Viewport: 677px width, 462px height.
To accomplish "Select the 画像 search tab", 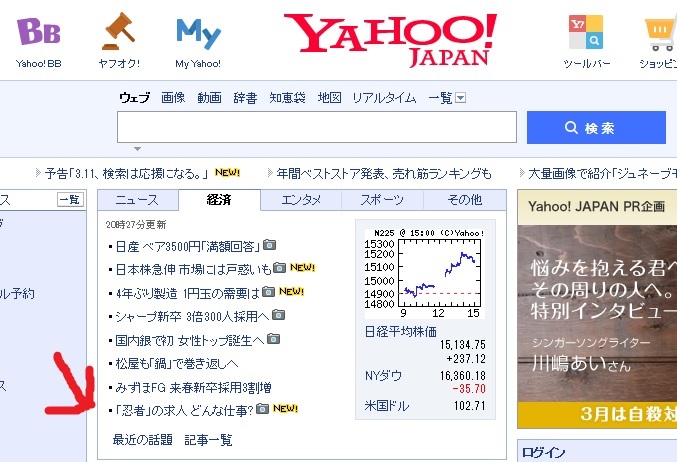I will point(173,98).
